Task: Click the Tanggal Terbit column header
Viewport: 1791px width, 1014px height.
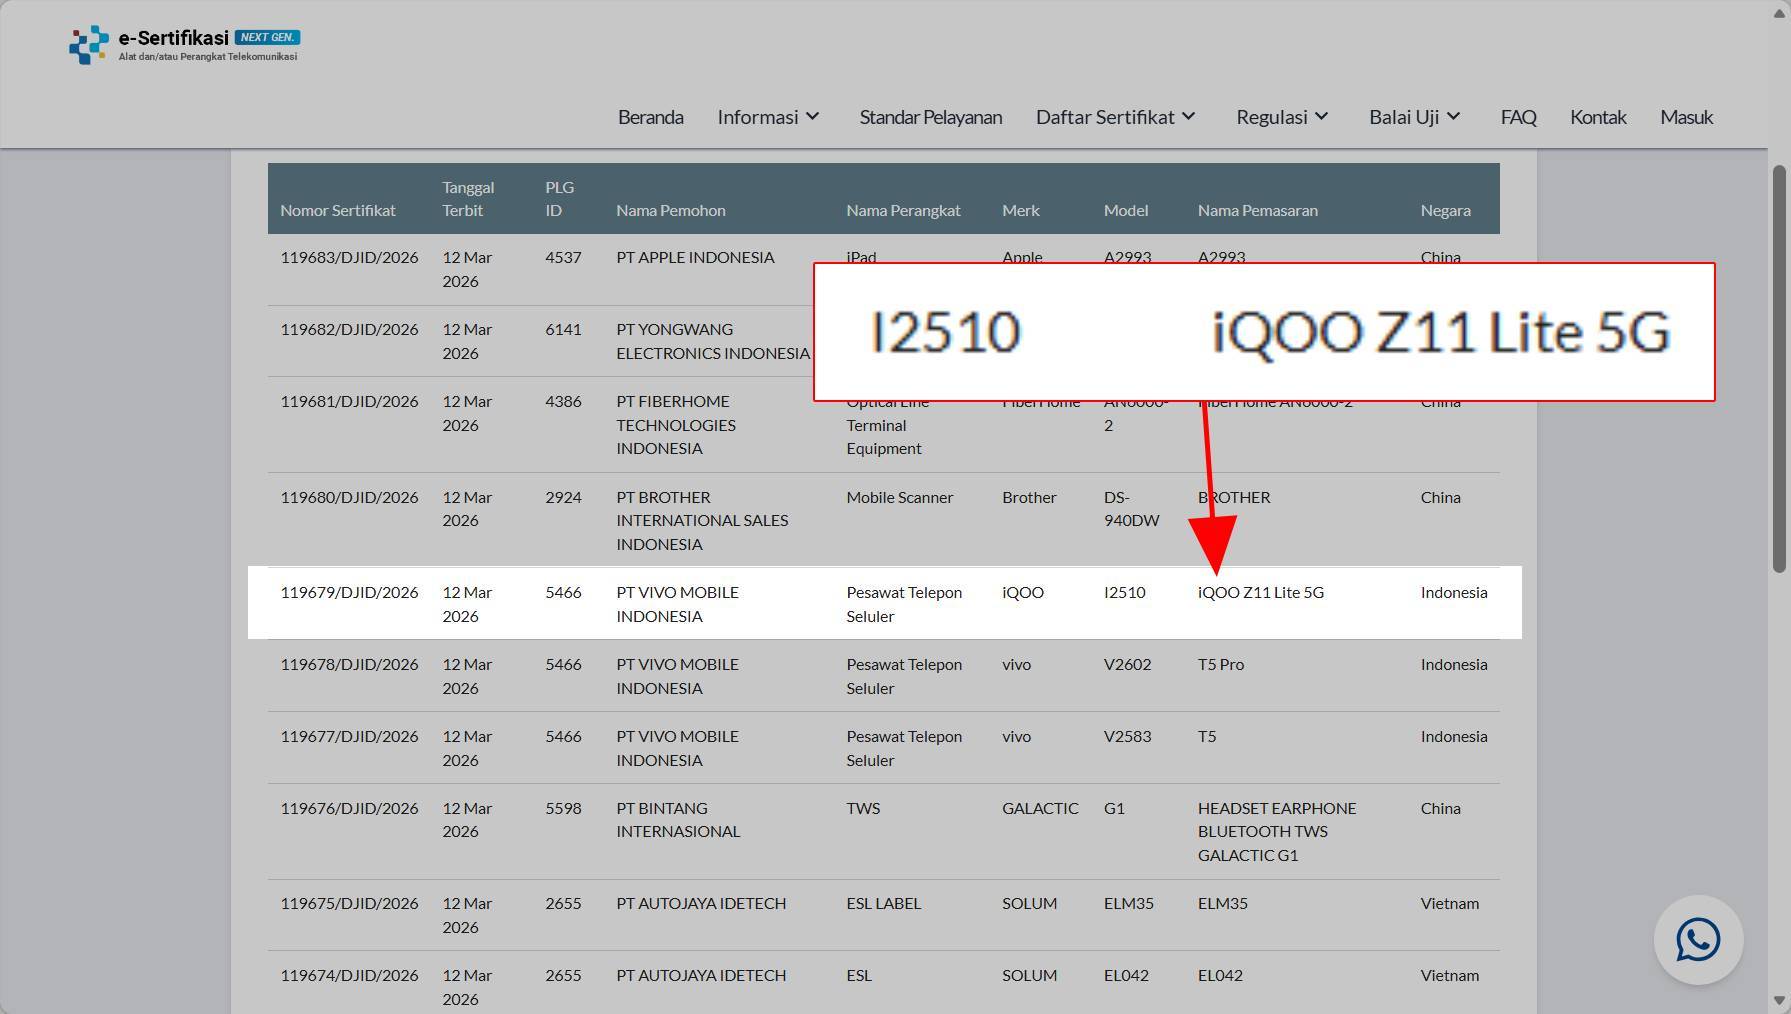Action: [x=468, y=199]
